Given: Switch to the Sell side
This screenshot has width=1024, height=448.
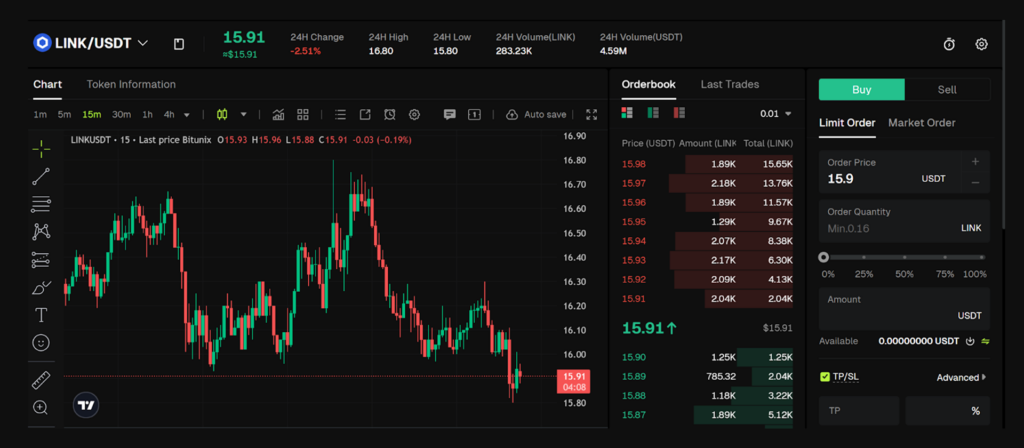Looking at the screenshot, I should tap(947, 89).
